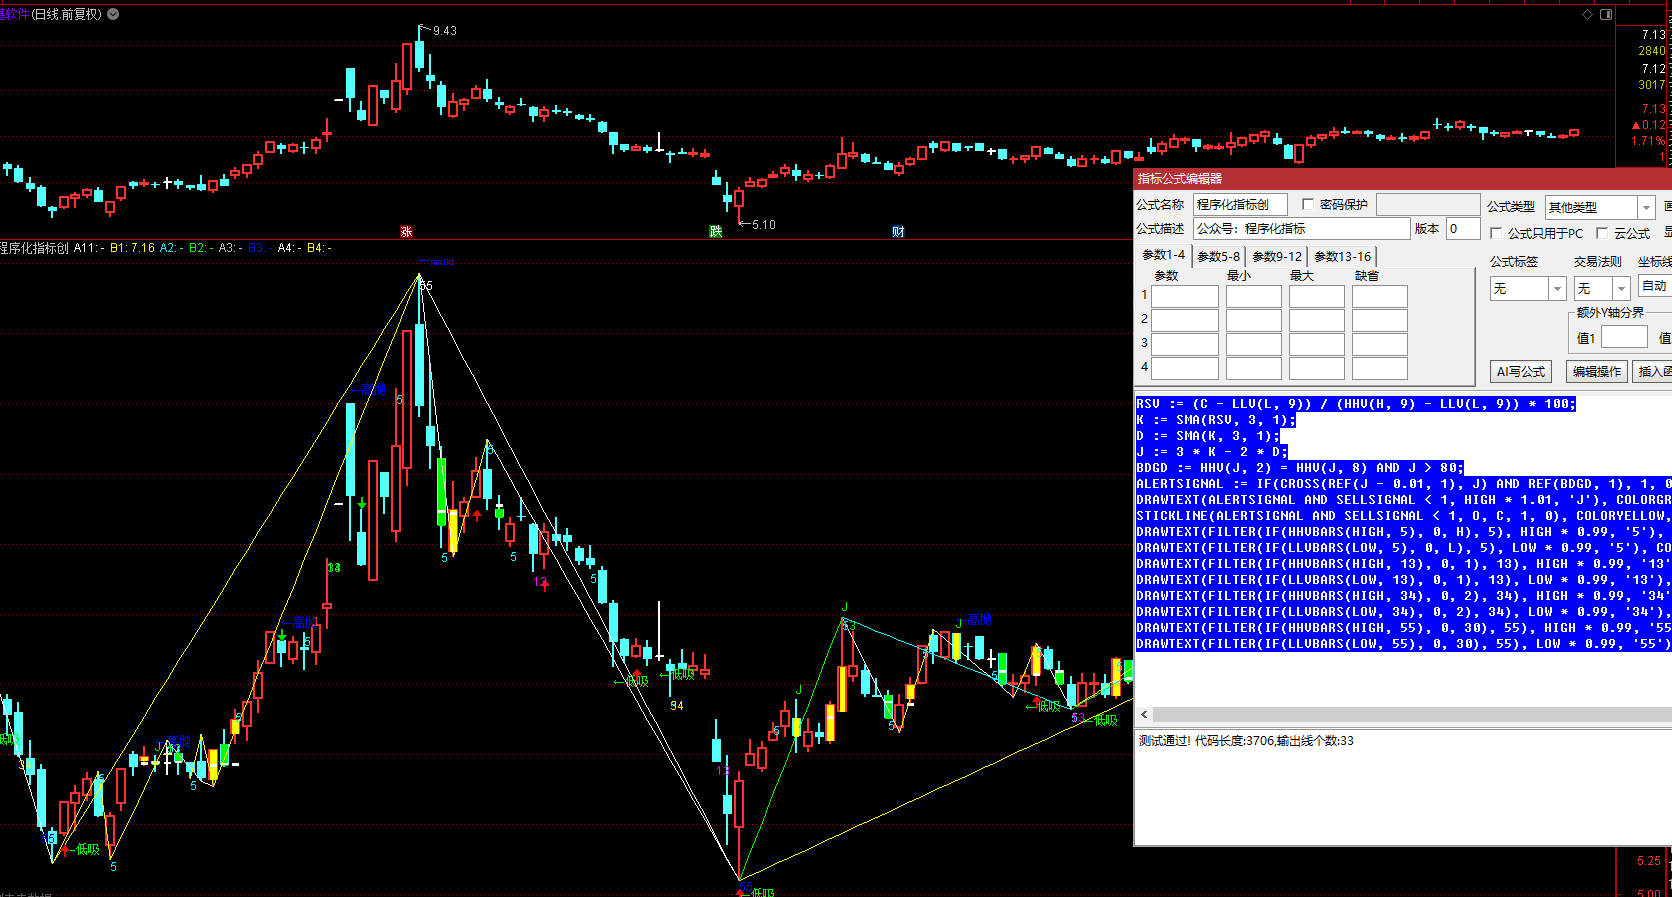Open the 公式类型 dropdown

[x=1645, y=207]
